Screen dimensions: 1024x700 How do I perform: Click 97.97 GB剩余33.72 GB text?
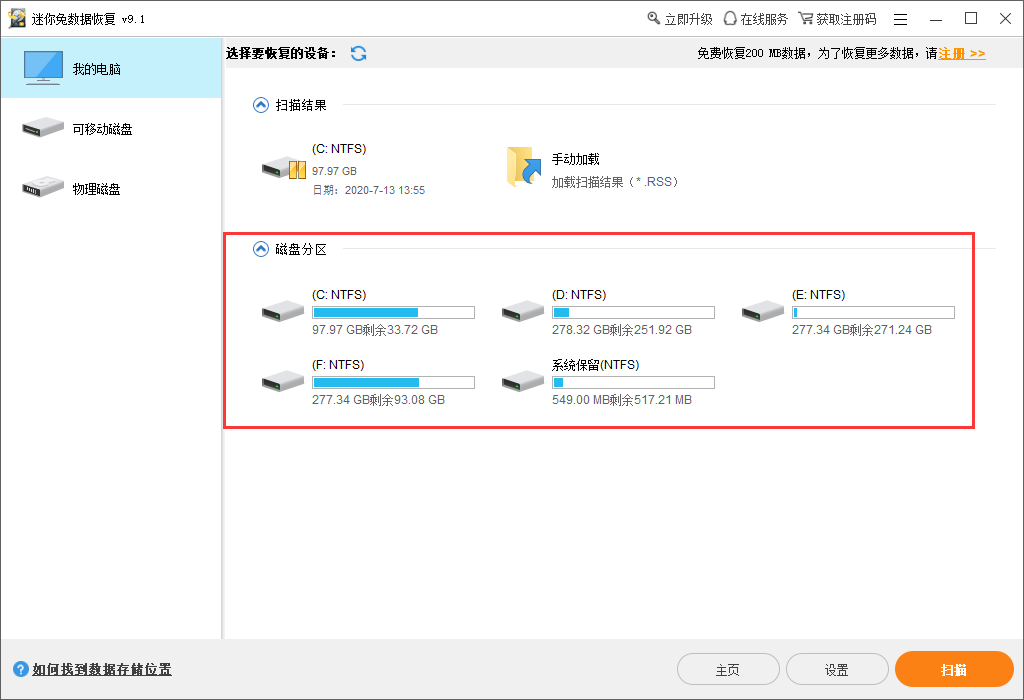[x=375, y=330]
